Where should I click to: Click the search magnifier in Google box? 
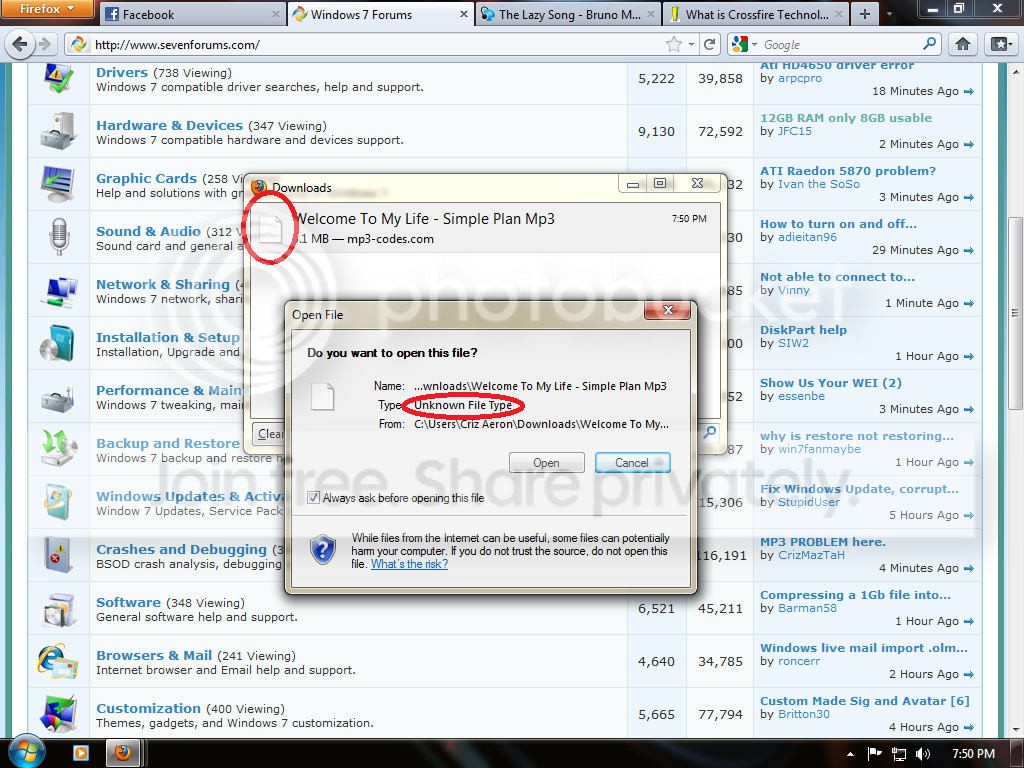pyautogui.click(x=929, y=44)
